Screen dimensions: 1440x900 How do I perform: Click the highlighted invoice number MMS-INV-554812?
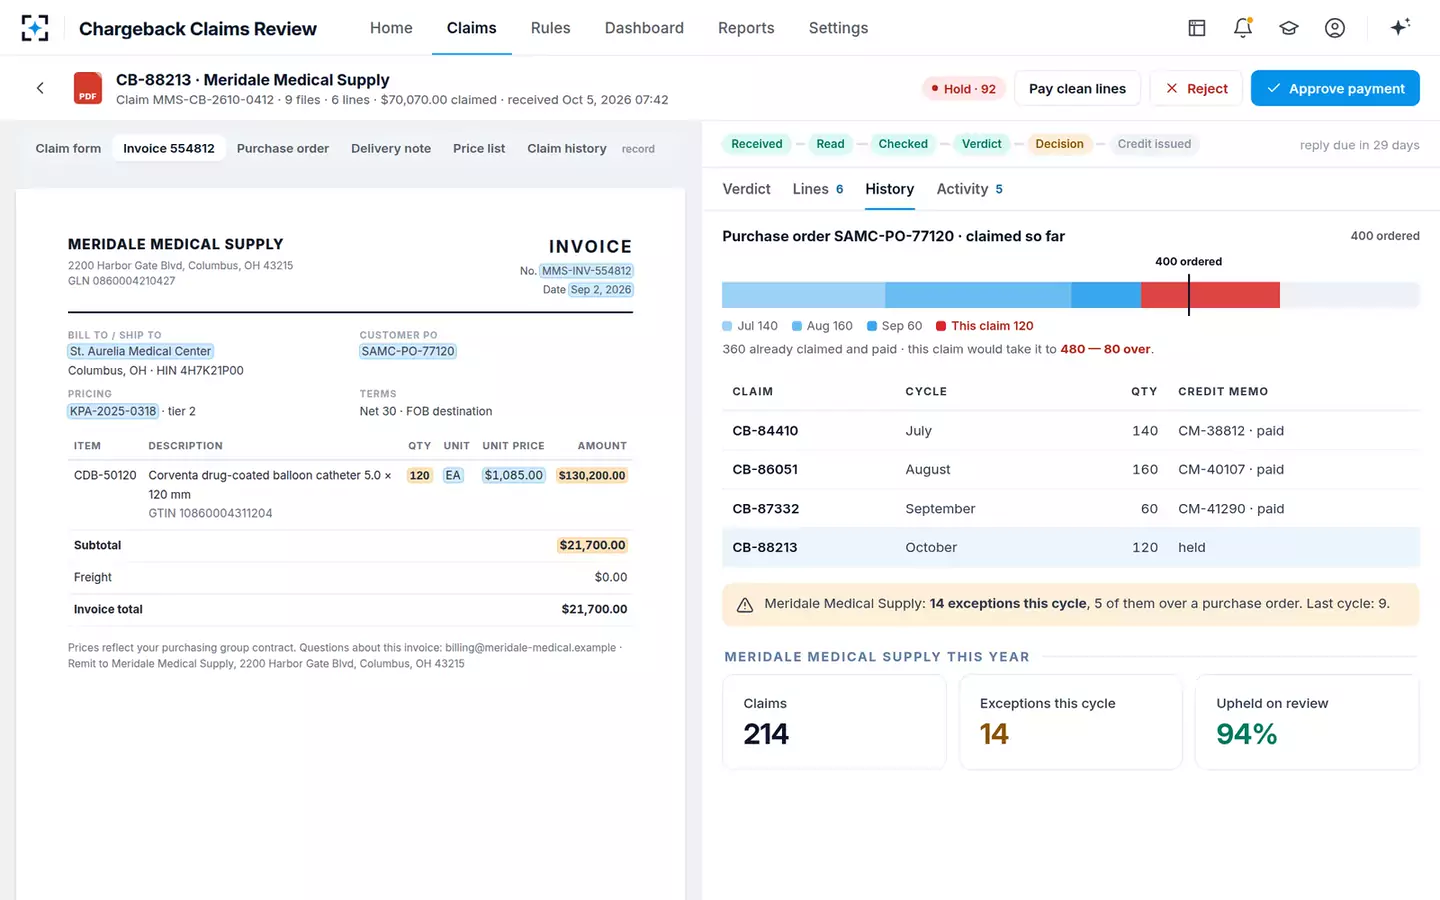(x=587, y=271)
